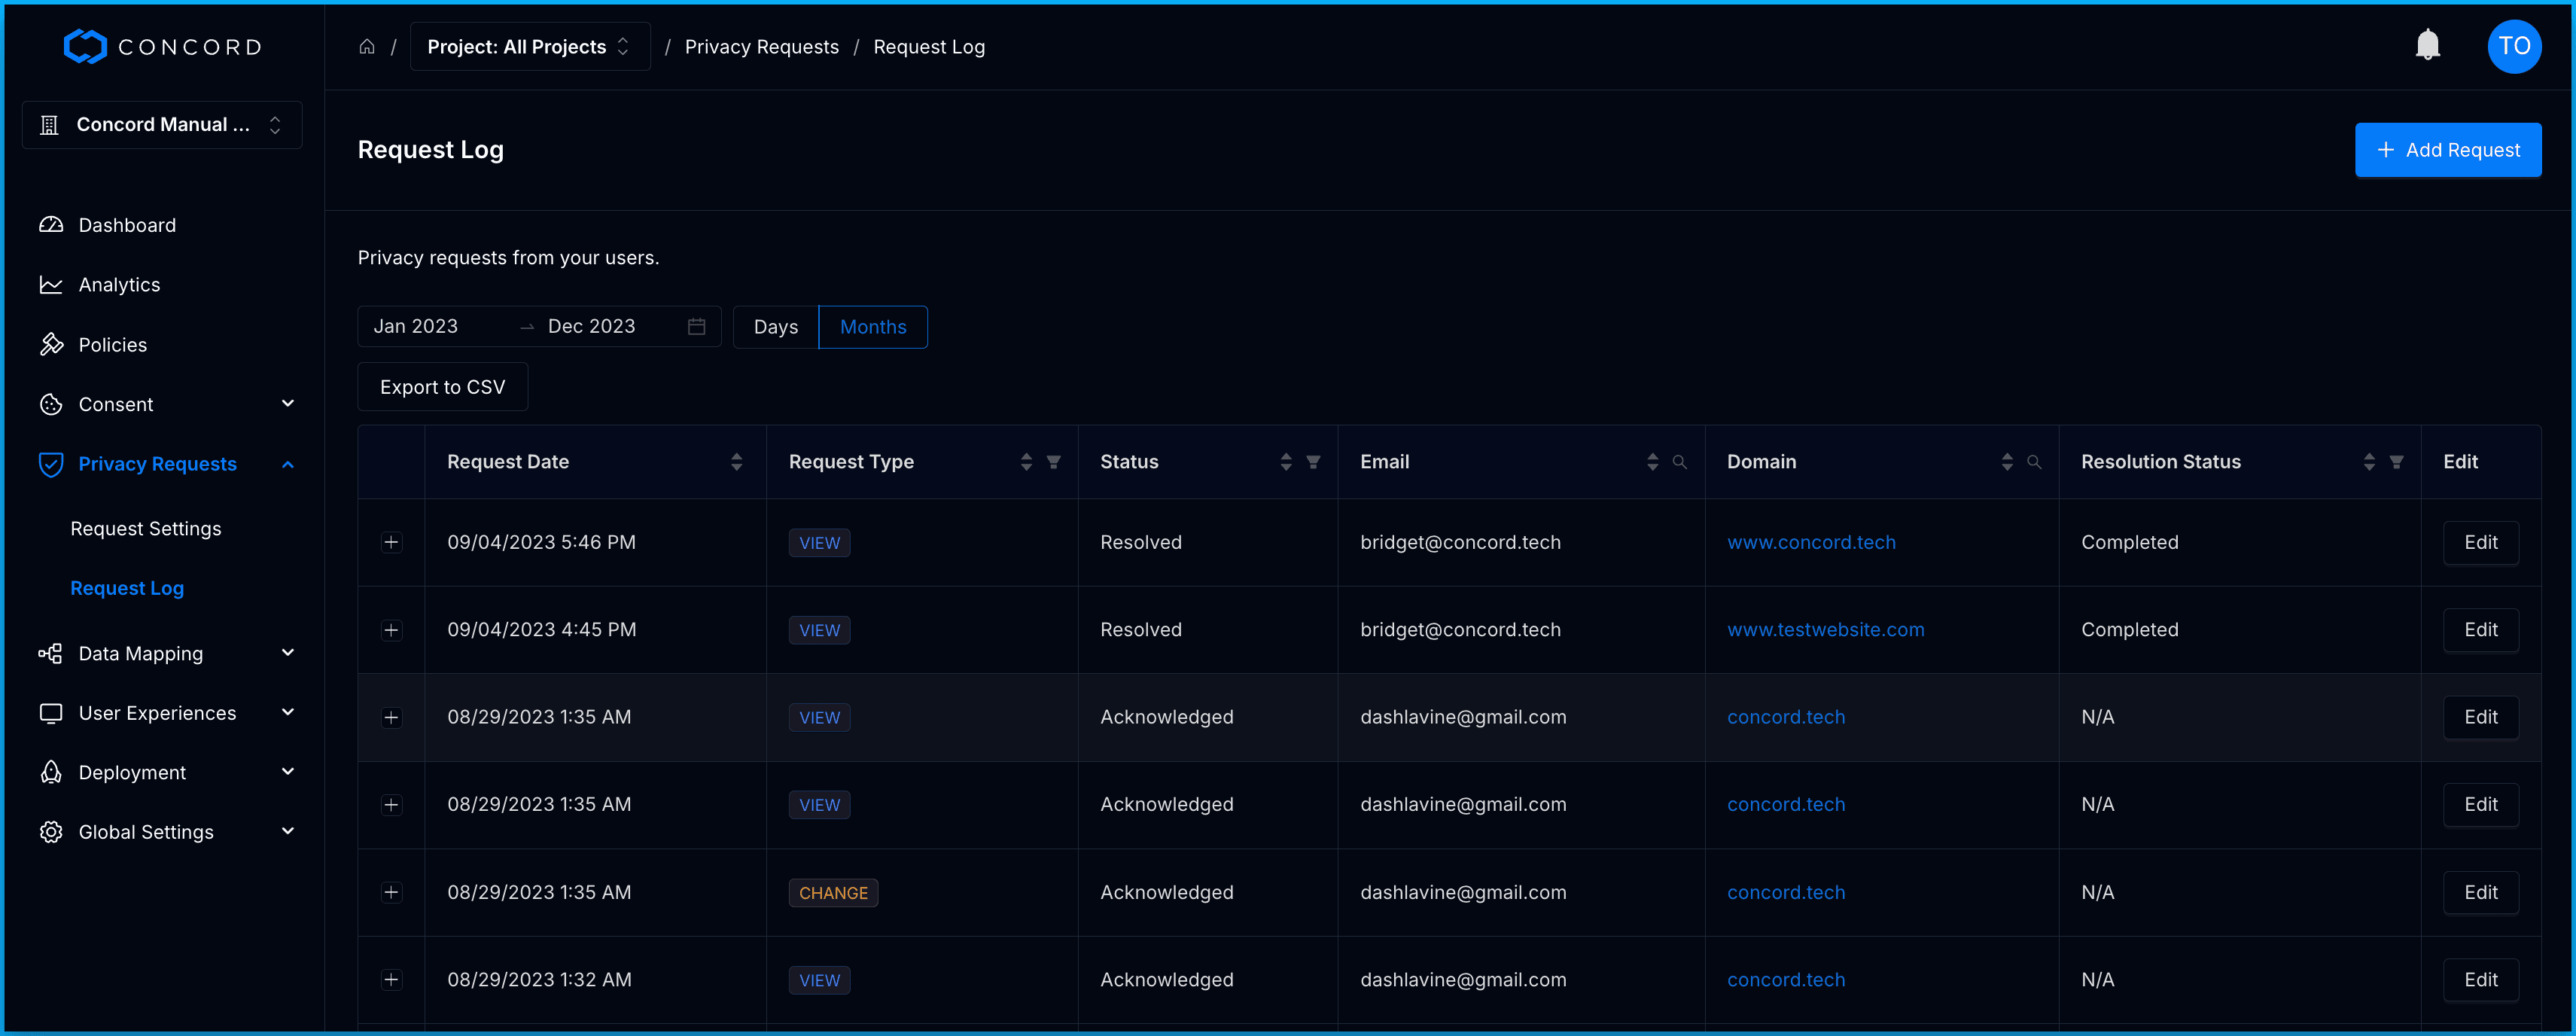The height and width of the screenshot is (1036, 2576).
Task: Open the www.testwebsite.com domain link
Action: [x=1825, y=630]
